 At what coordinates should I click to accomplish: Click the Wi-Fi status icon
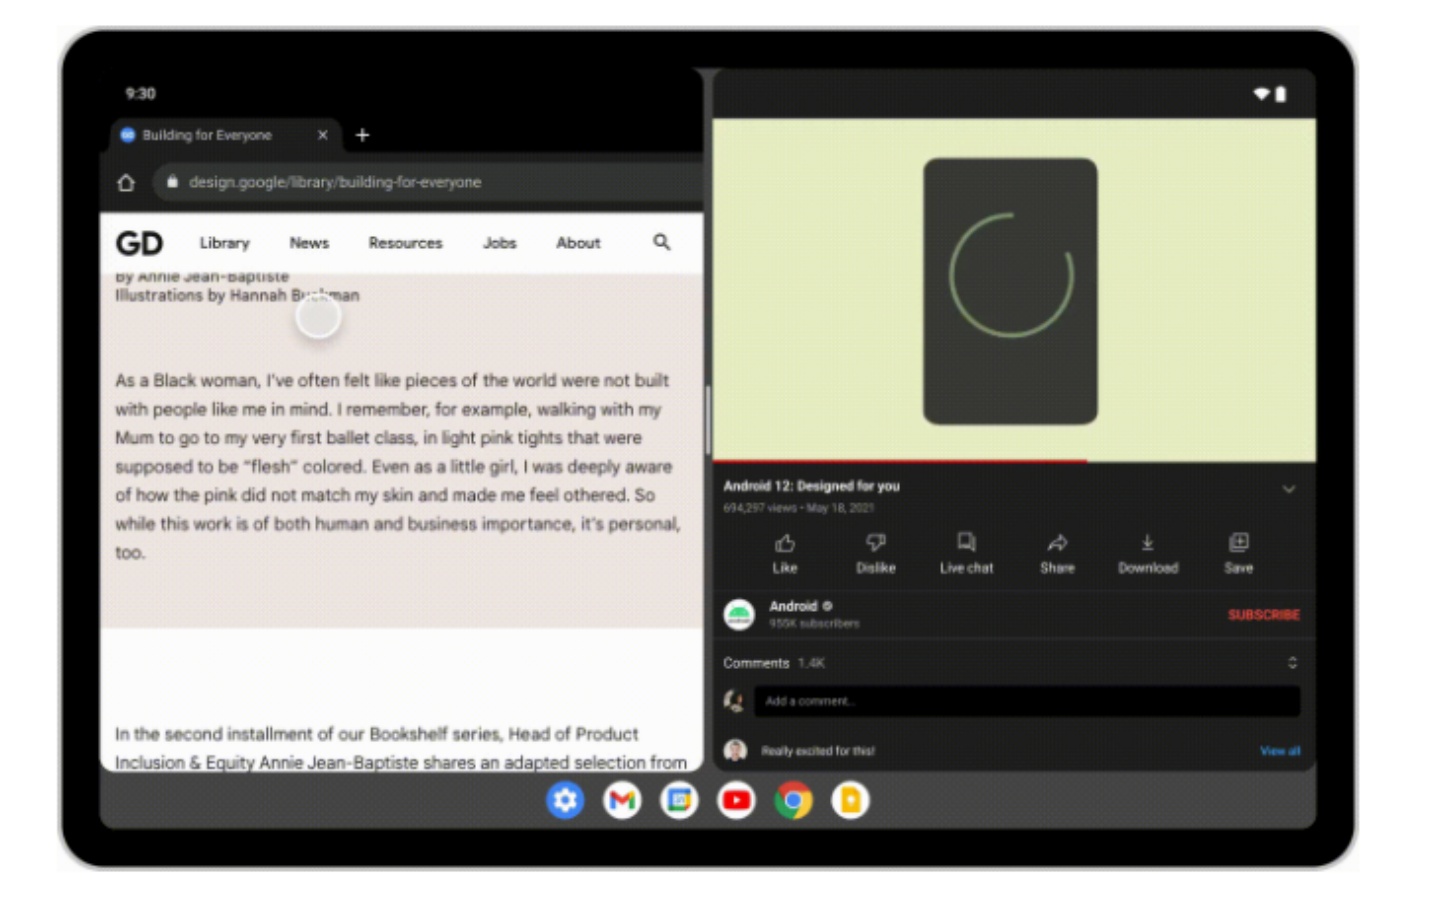tap(1262, 94)
